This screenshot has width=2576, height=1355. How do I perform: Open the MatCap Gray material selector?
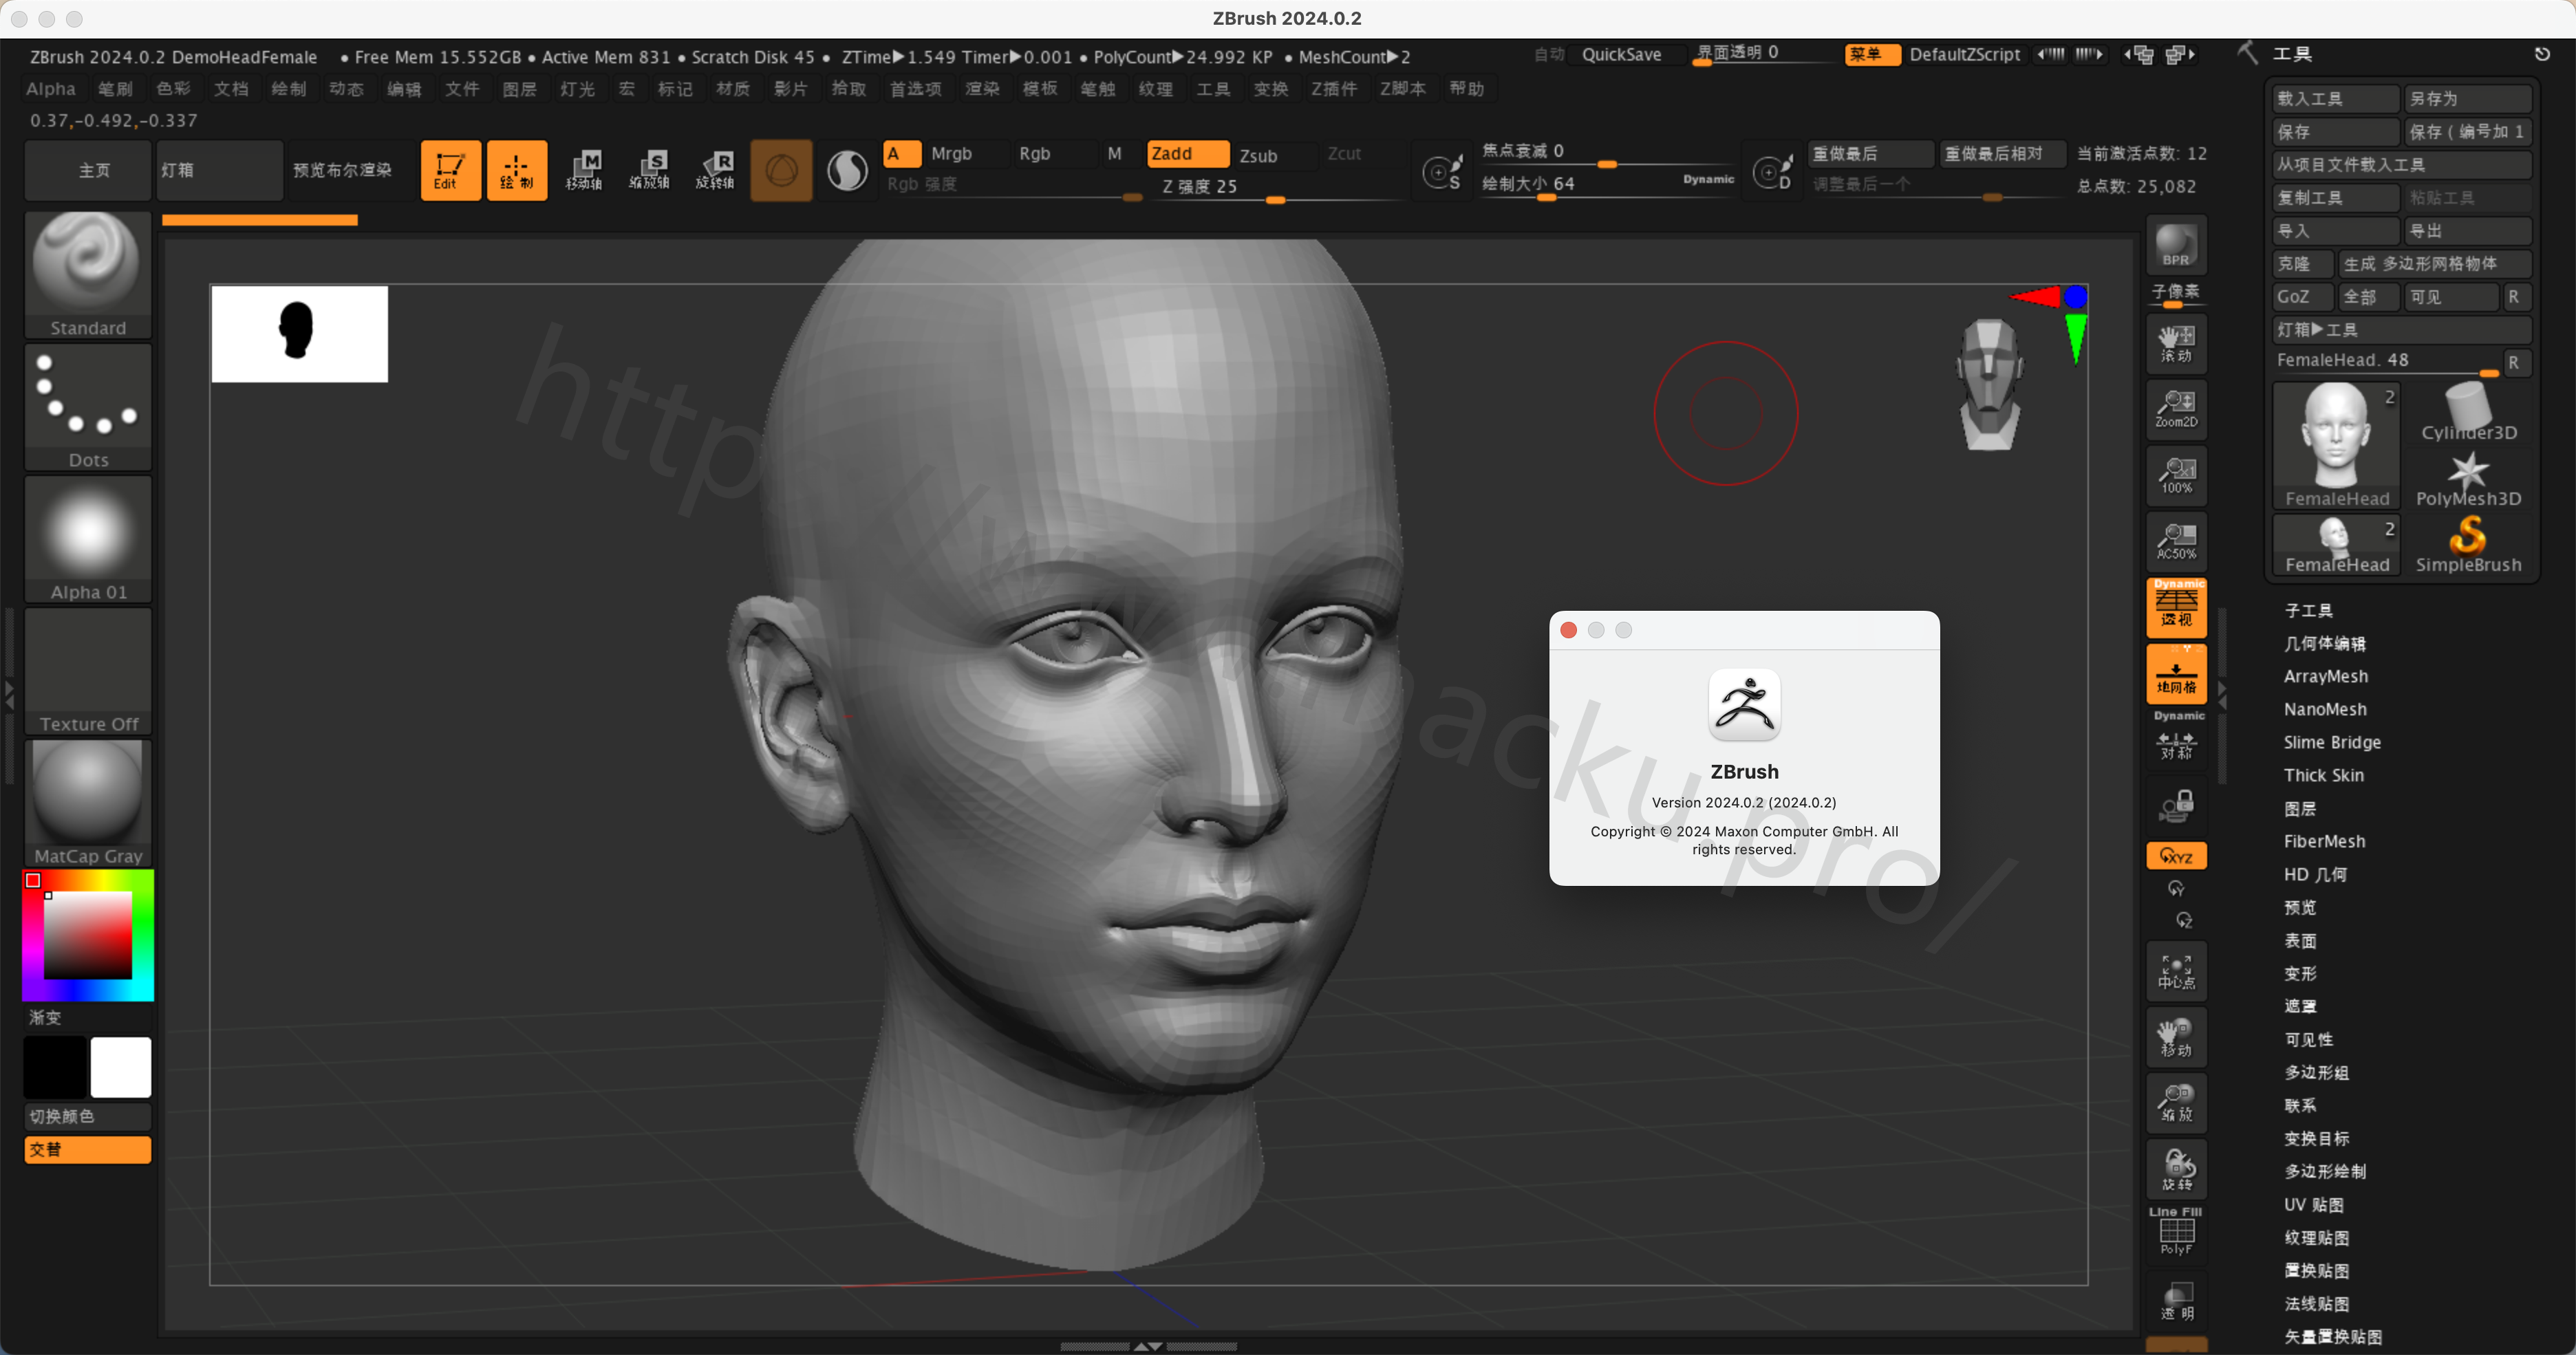88,803
